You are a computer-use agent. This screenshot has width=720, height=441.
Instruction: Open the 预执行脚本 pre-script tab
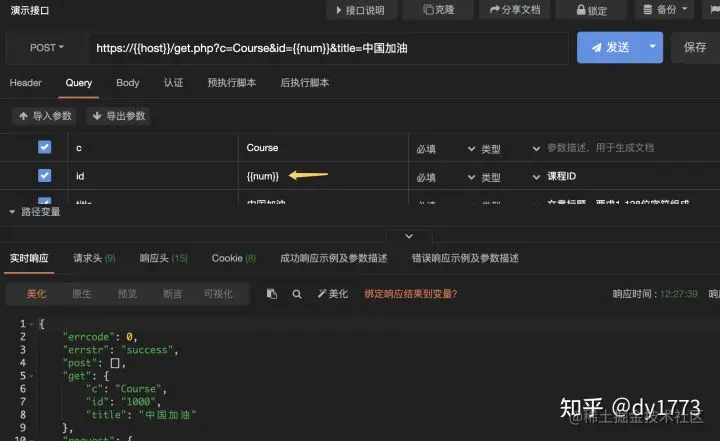click(x=231, y=83)
